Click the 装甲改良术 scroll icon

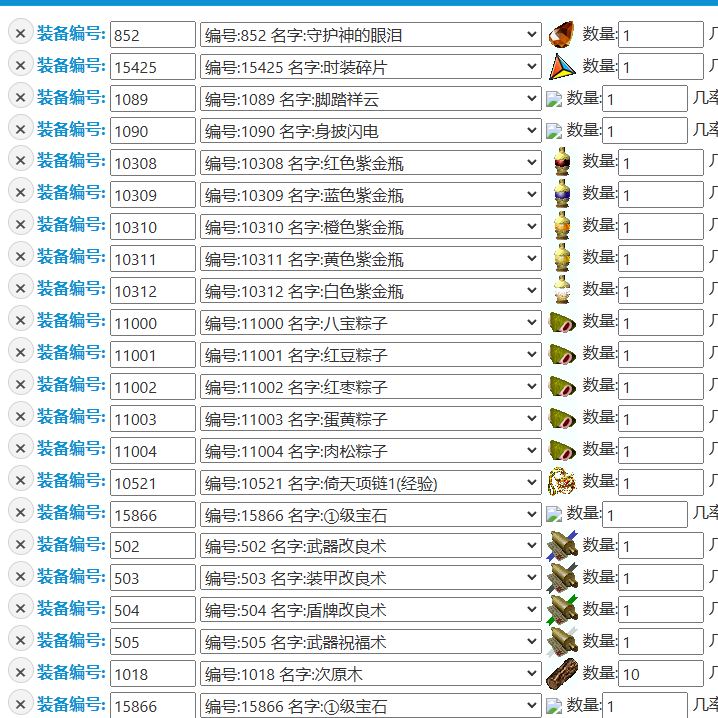coord(562,578)
